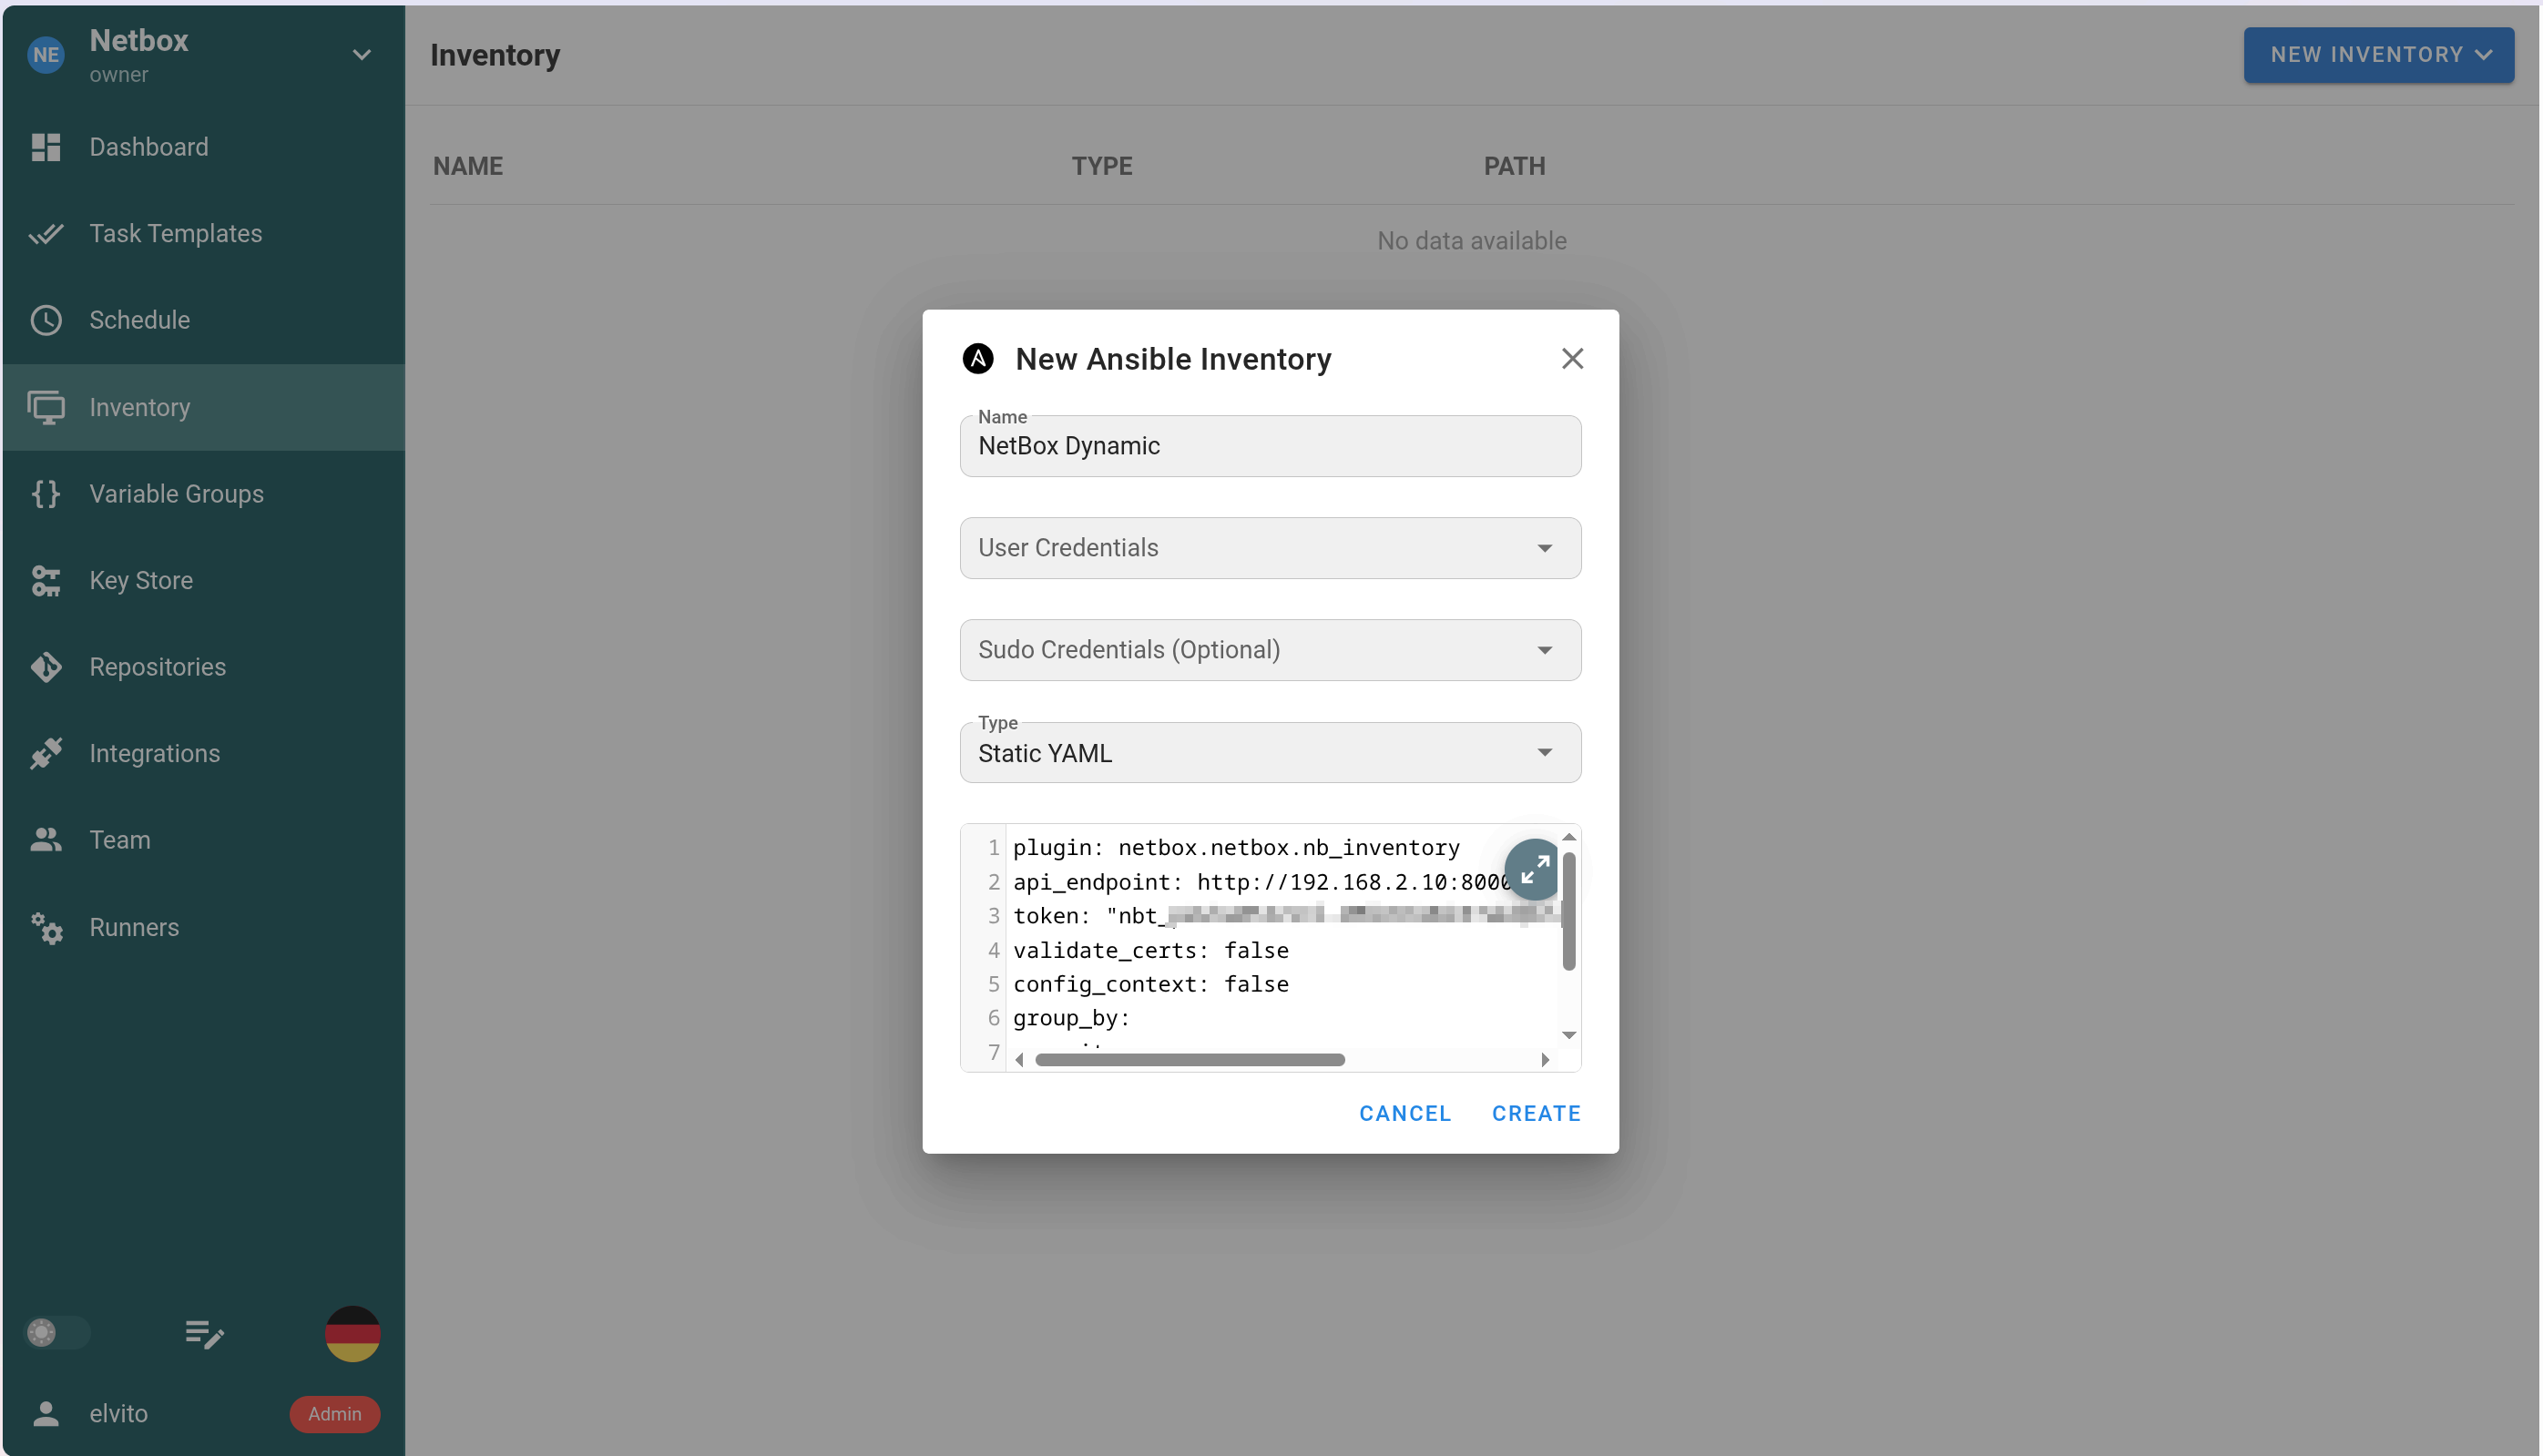Click the Variable Groups braces icon
Viewport: 2543px width, 1456px height.
pyautogui.click(x=46, y=494)
